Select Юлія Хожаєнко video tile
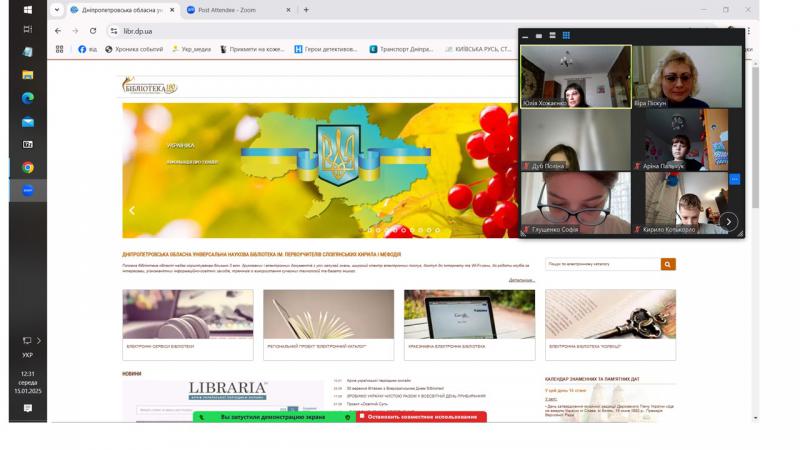800x450 pixels. click(x=576, y=77)
